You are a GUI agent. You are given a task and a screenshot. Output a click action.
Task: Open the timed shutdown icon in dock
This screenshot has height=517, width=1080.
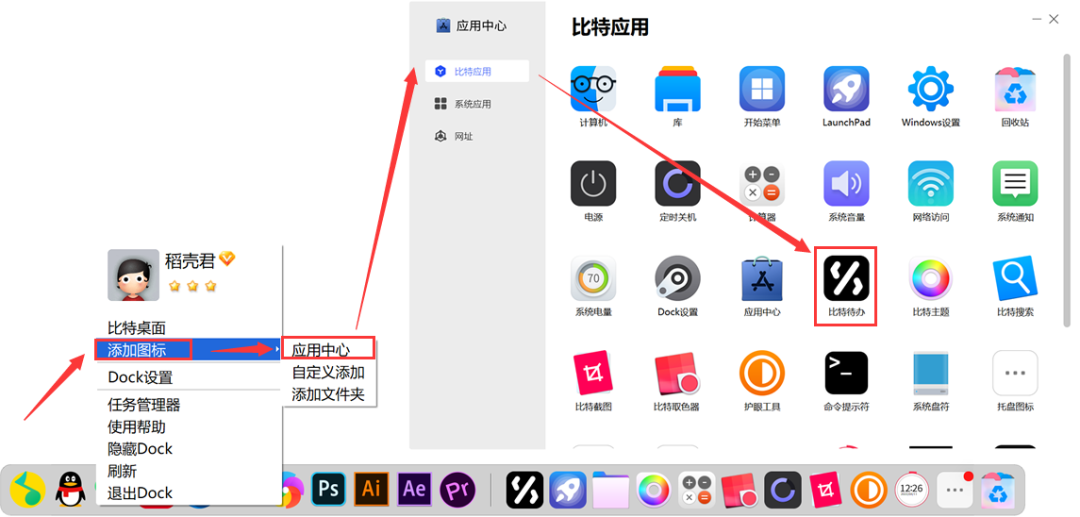(782, 489)
